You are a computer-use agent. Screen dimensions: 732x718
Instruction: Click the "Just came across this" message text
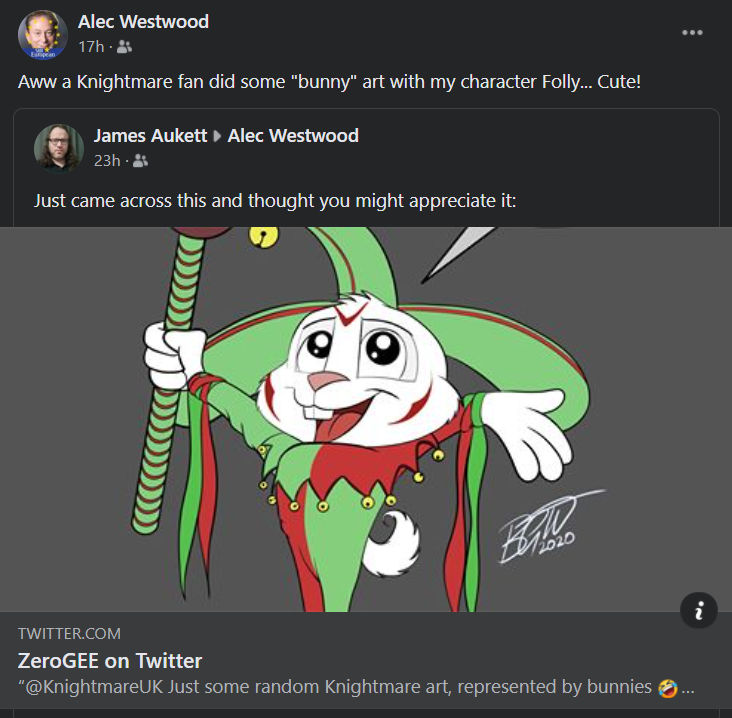[x=274, y=200]
